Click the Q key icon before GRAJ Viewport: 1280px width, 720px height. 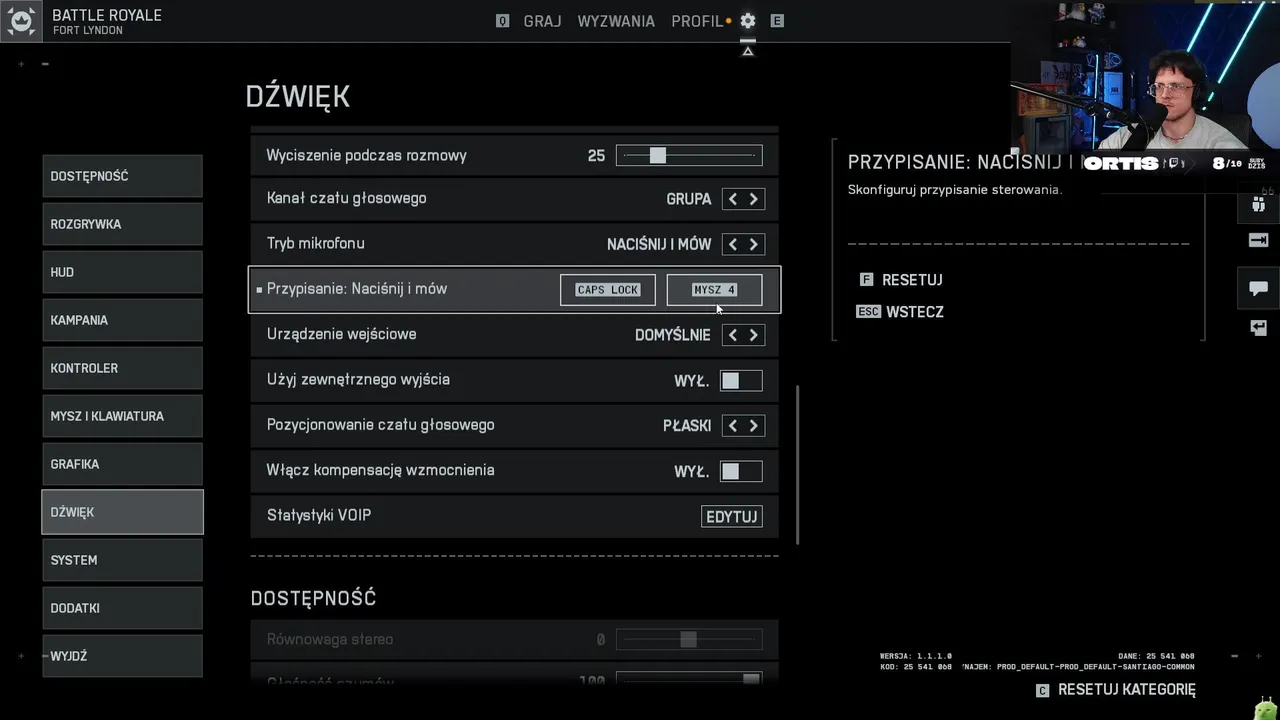pos(503,21)
